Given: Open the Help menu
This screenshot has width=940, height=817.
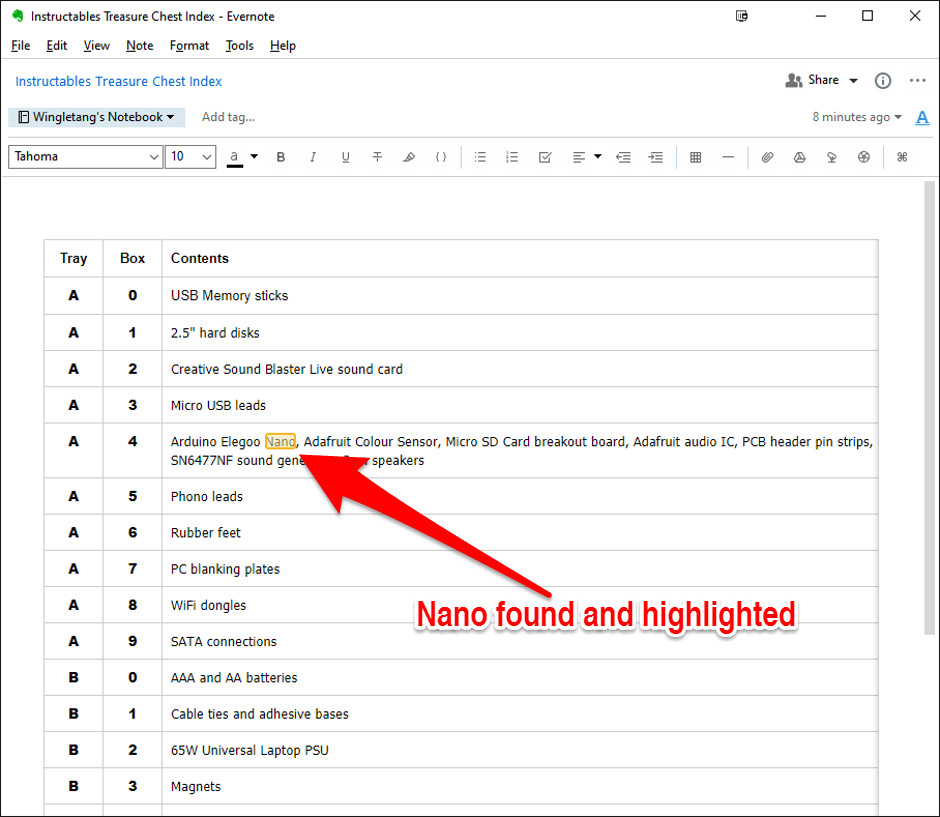Looking at the screenshot, I should [282, 46].
